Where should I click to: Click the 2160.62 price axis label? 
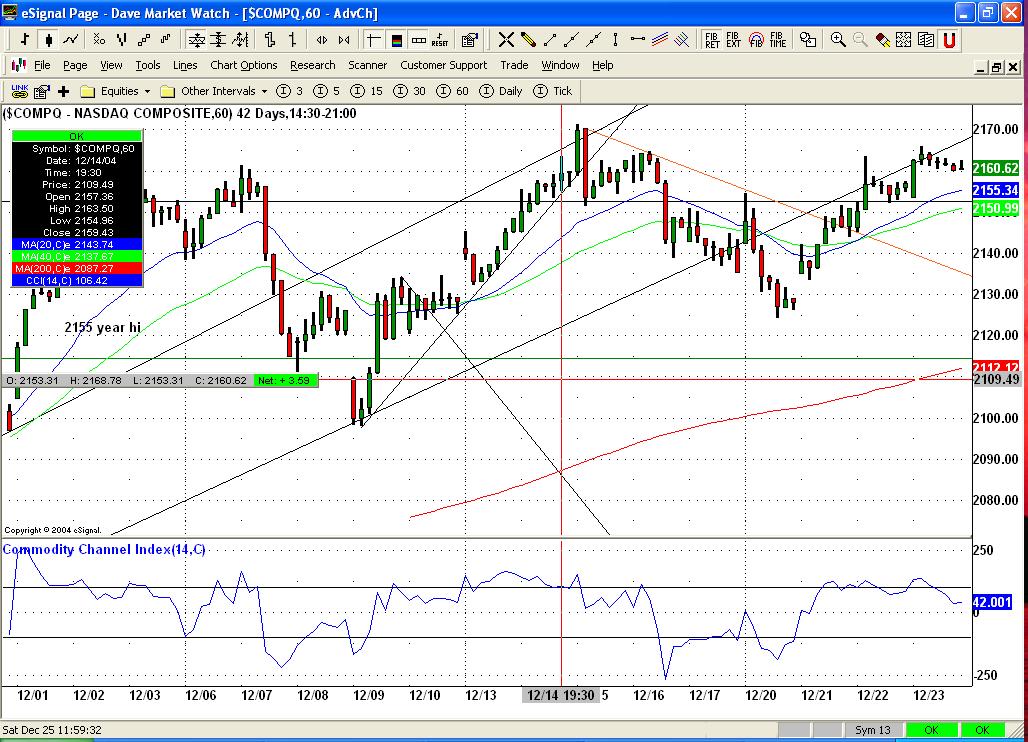(995, 168)
